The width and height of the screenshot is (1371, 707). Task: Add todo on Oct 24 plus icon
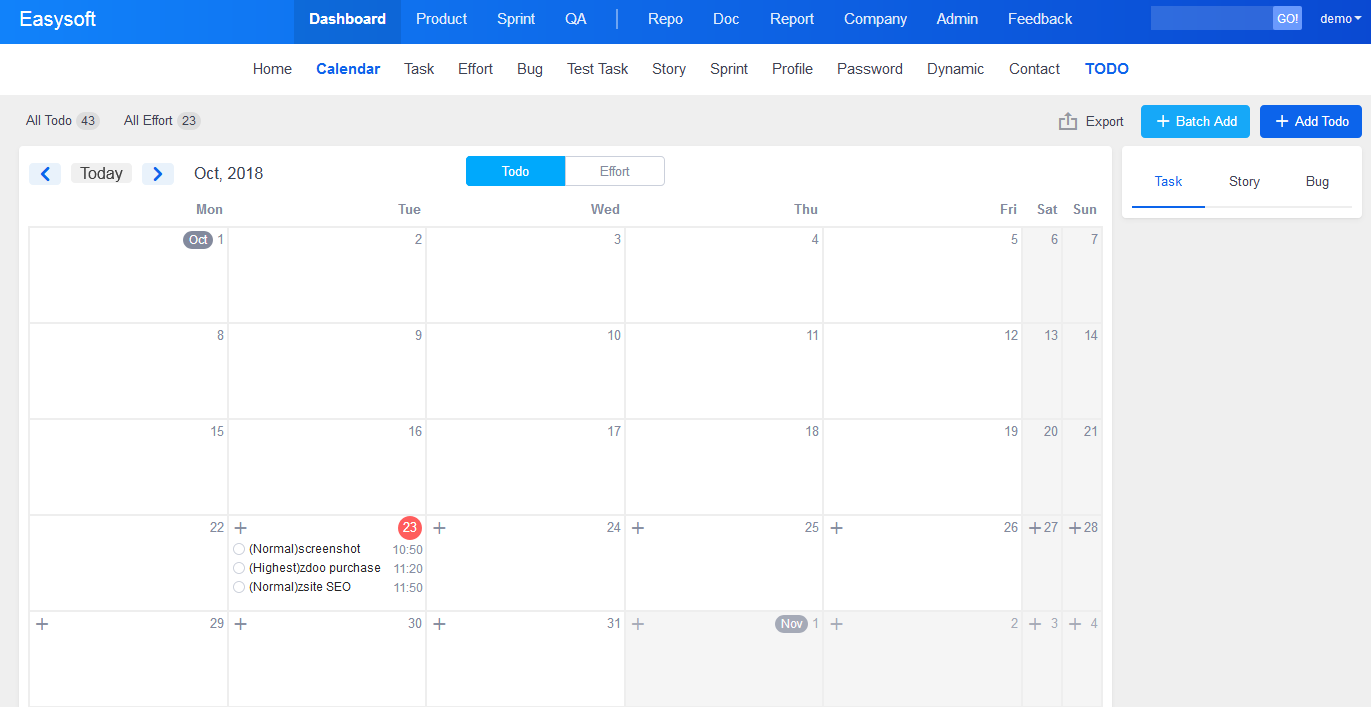pos(439,528)
